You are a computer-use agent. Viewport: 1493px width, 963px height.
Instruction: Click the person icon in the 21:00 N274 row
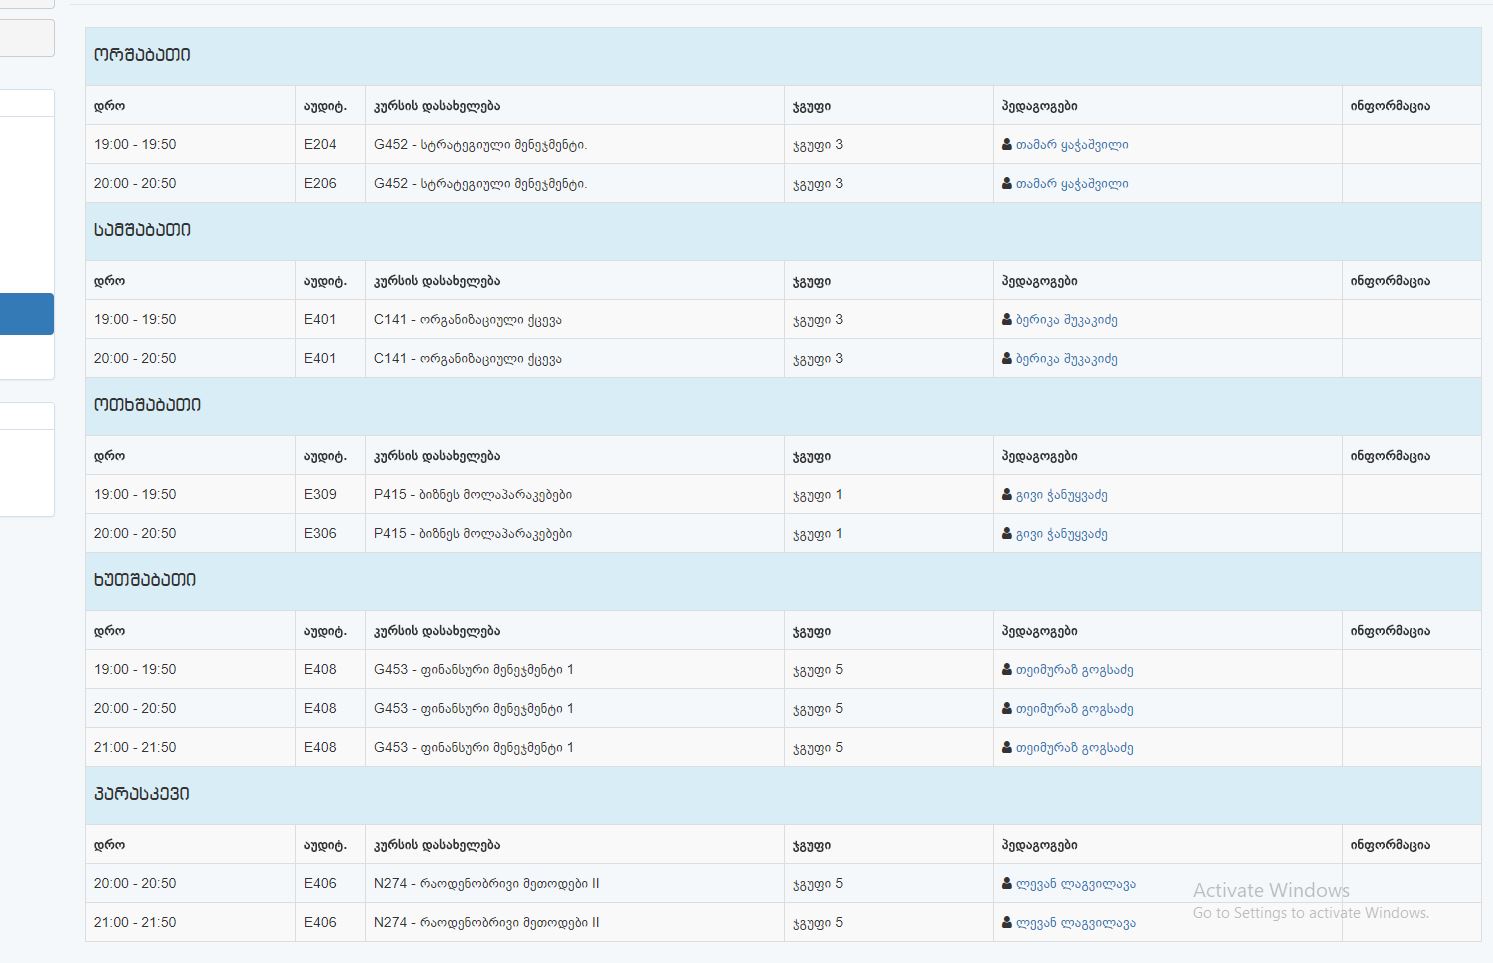[1007, 923]
